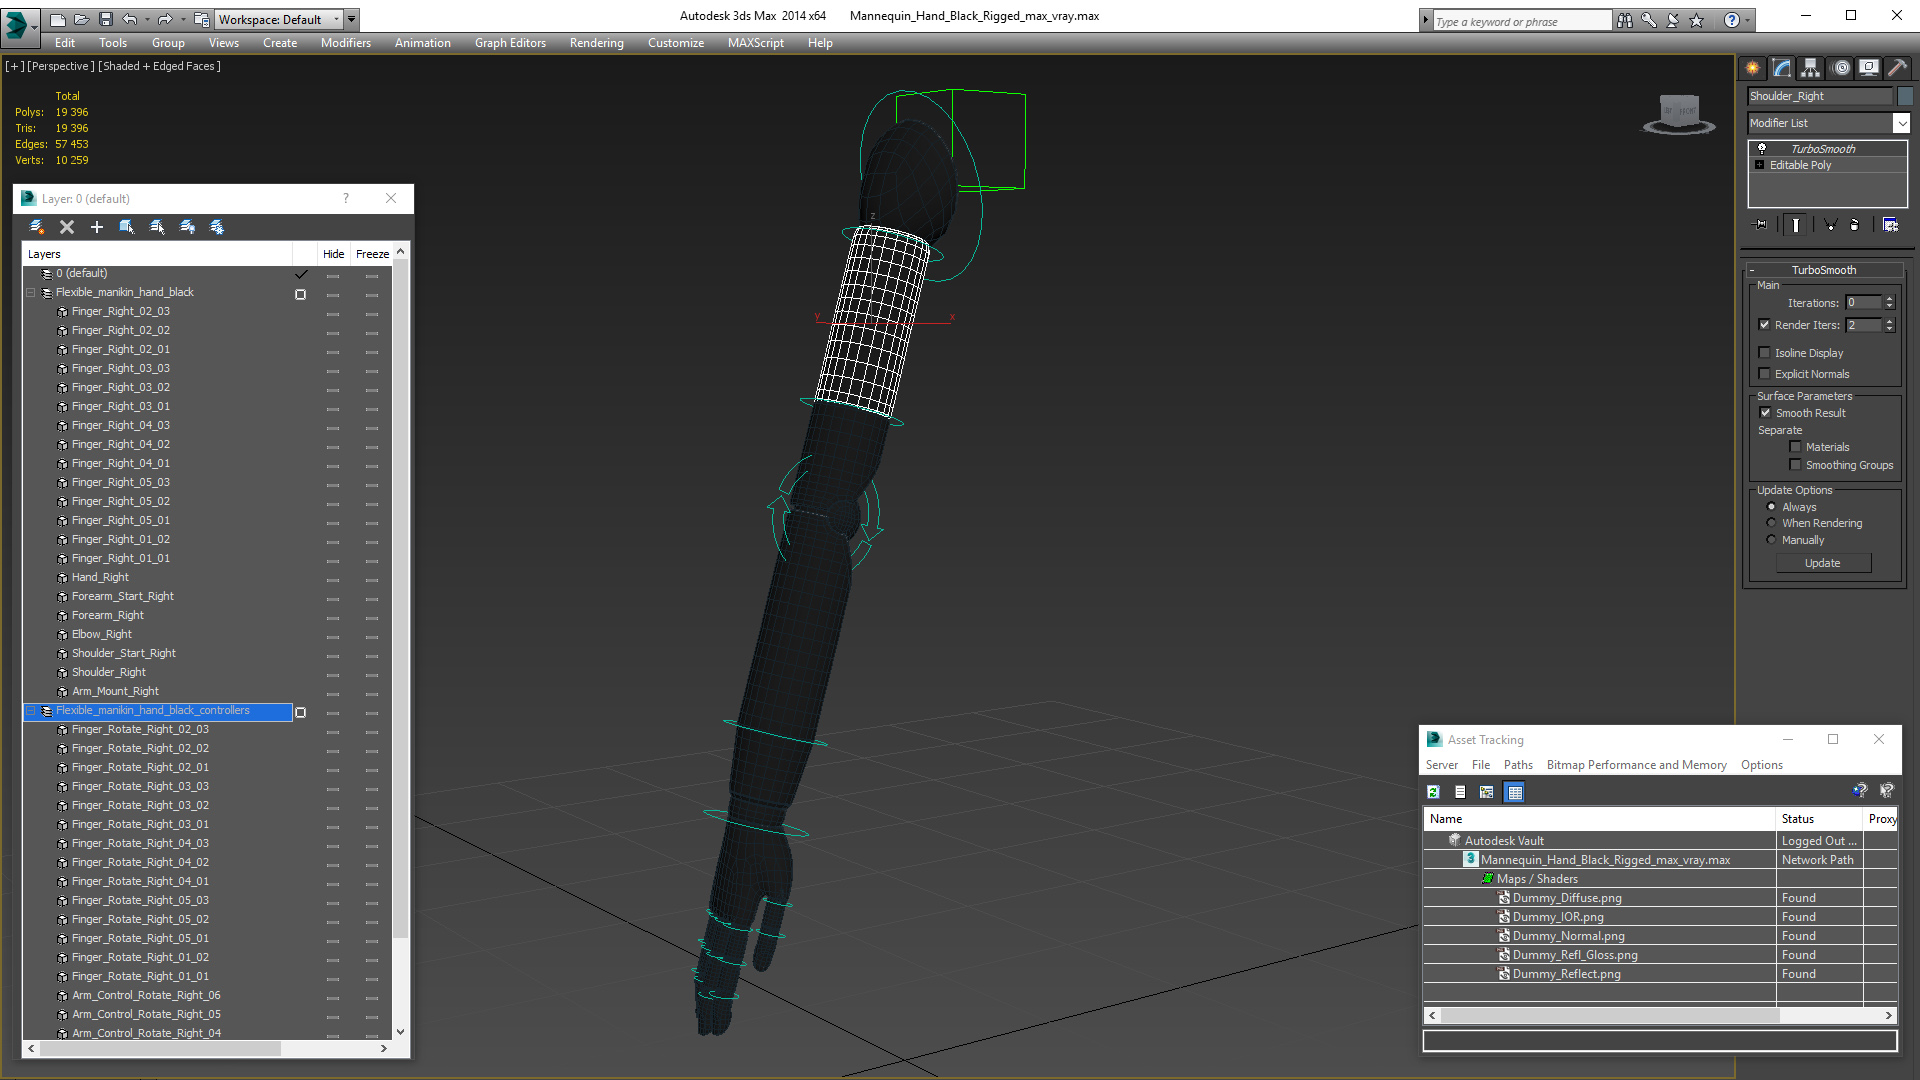
Task: Toggle Show End Result icon in modifier stack
Action: pos(1796,225)
